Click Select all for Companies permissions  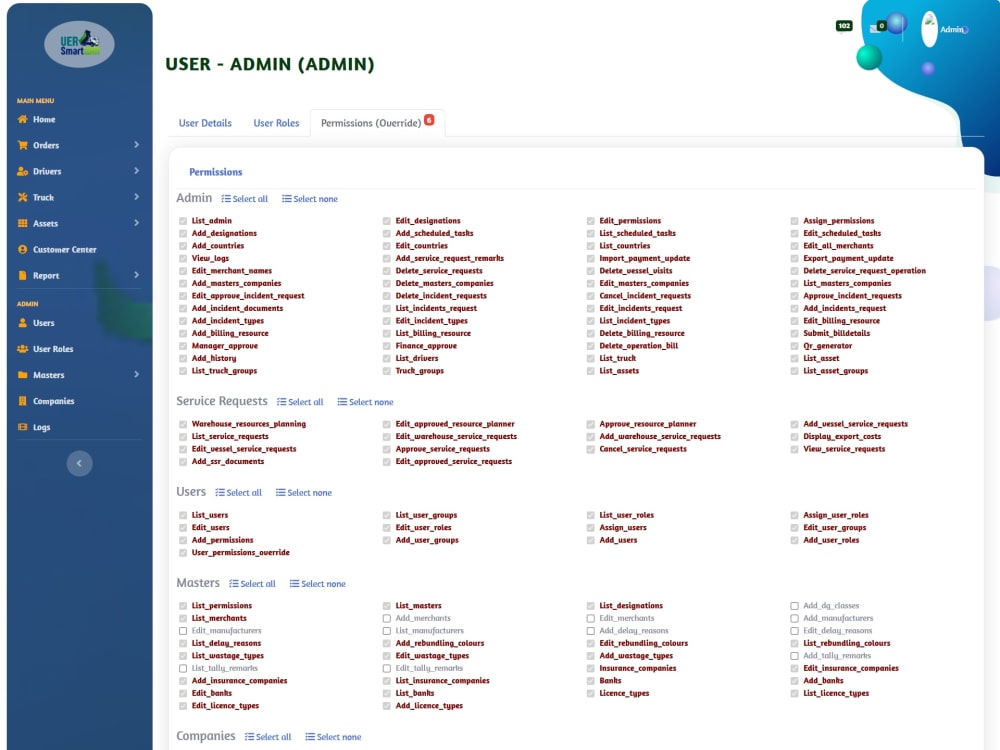coord(268,737)
